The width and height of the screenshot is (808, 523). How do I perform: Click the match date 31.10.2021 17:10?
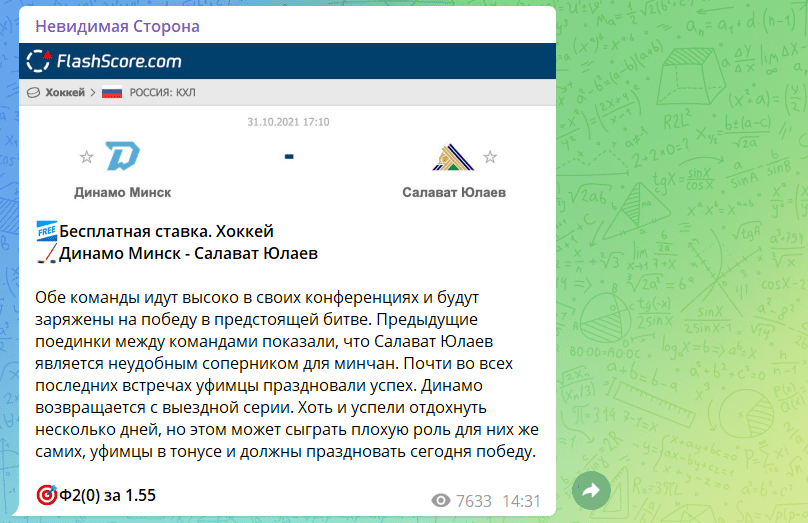[288, 122]
